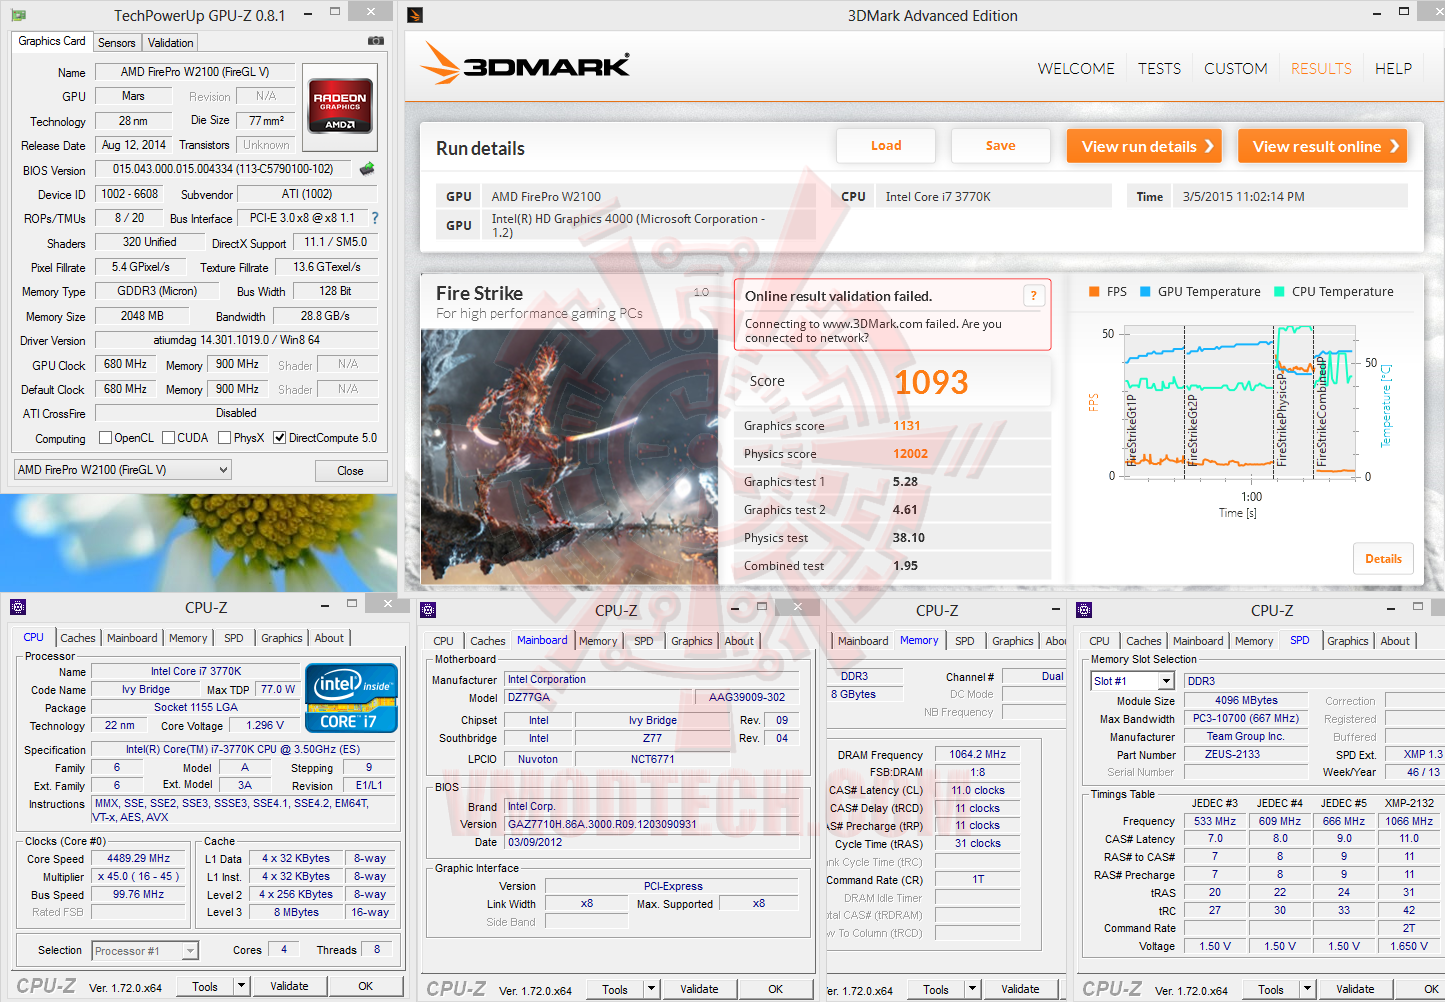Viewport: 1445px width, 1002px height.
Task: Enable the OpenCL checkbox in GPU-Z
Action: pos(104,437)
